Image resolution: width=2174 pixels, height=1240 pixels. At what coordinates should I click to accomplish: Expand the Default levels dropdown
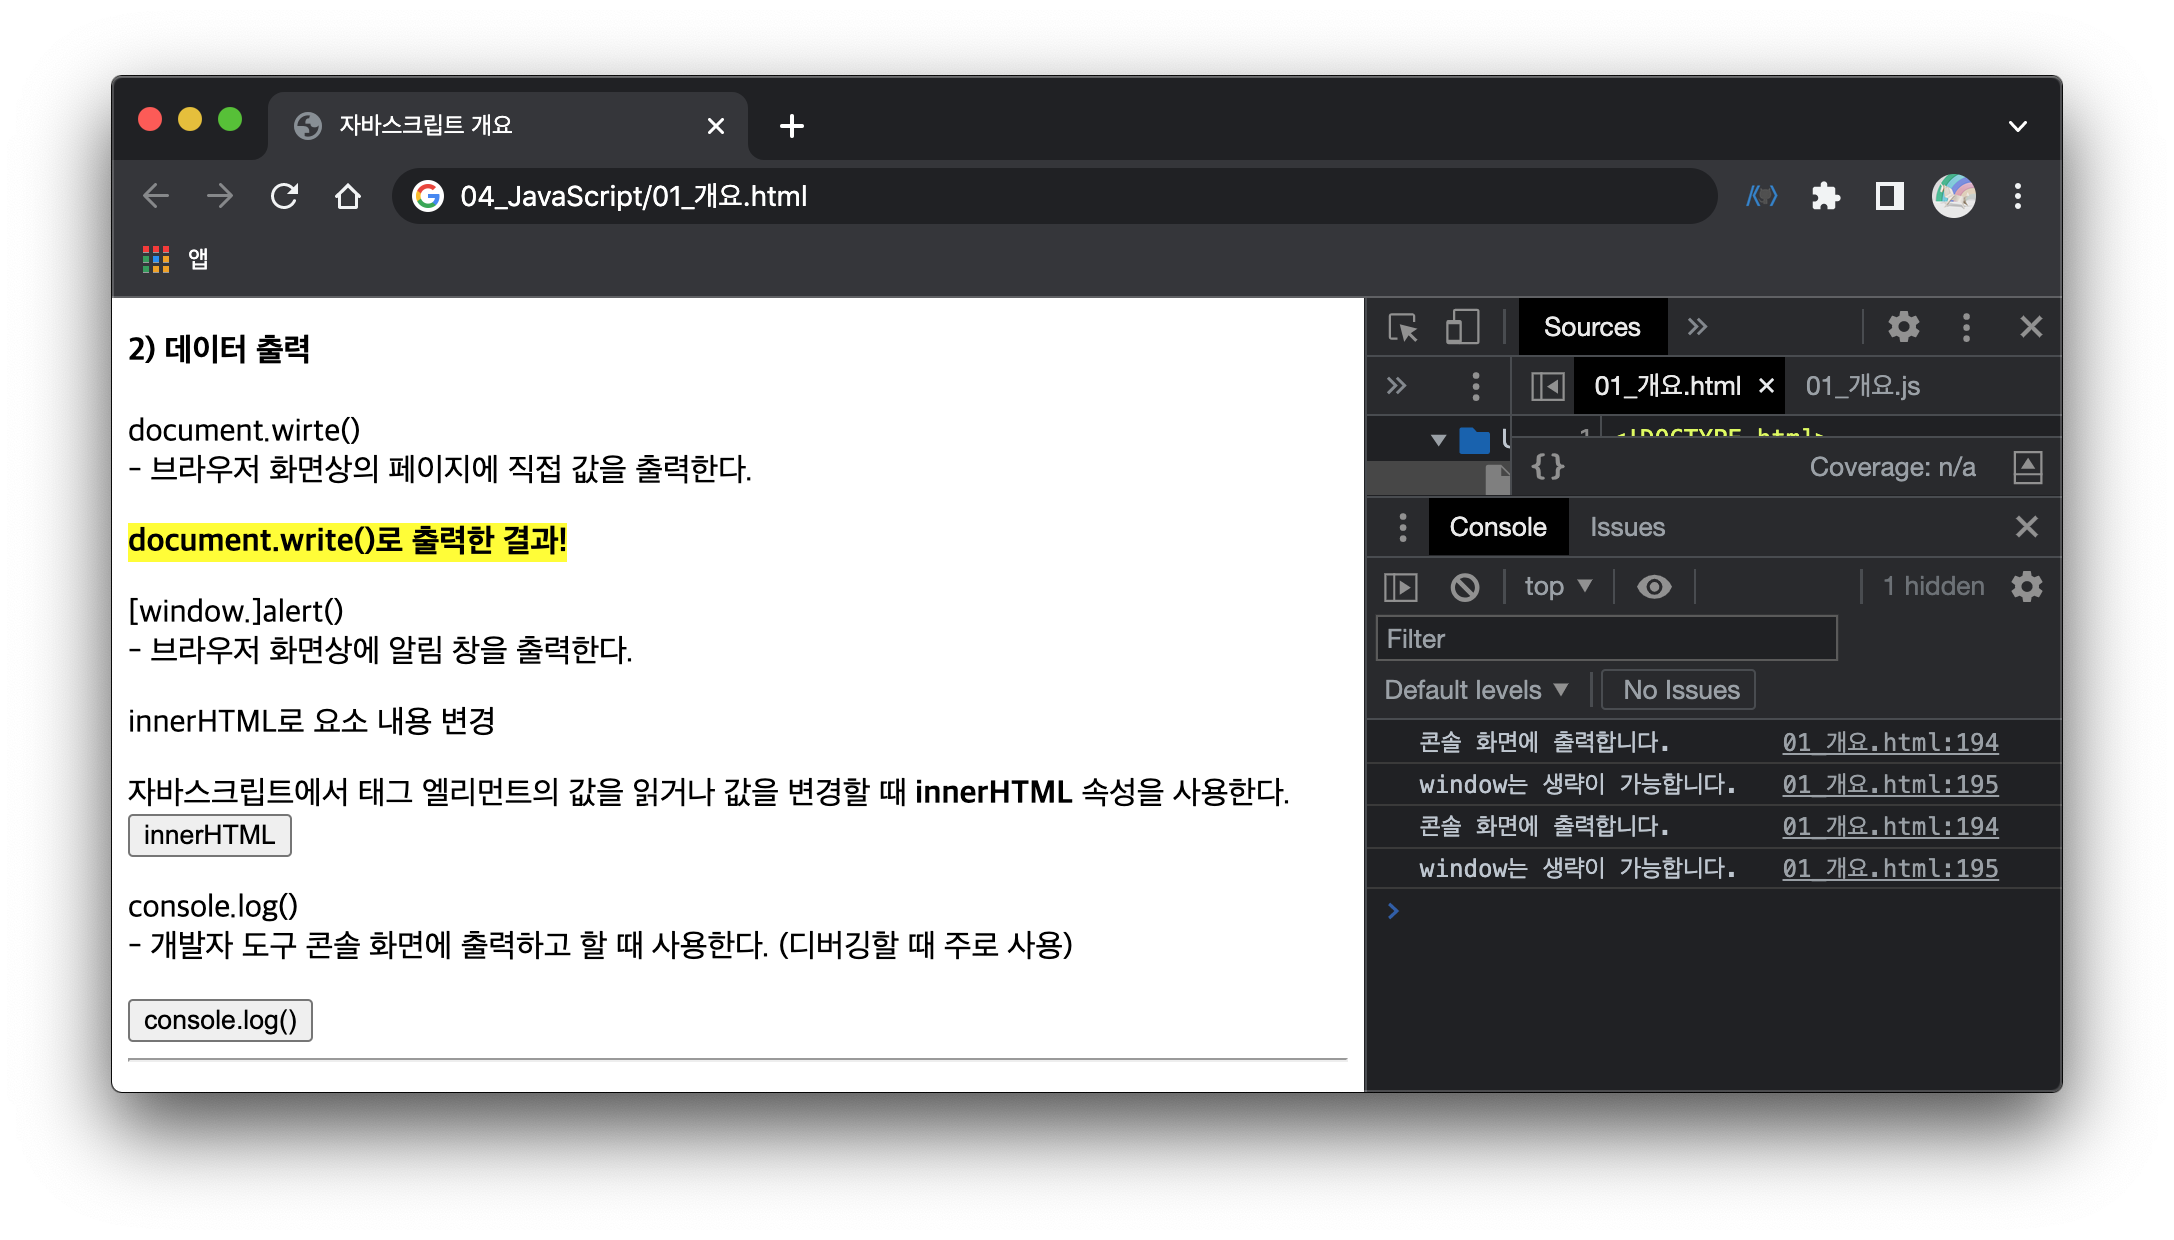pyautogui.click(x=1476, y=690)
